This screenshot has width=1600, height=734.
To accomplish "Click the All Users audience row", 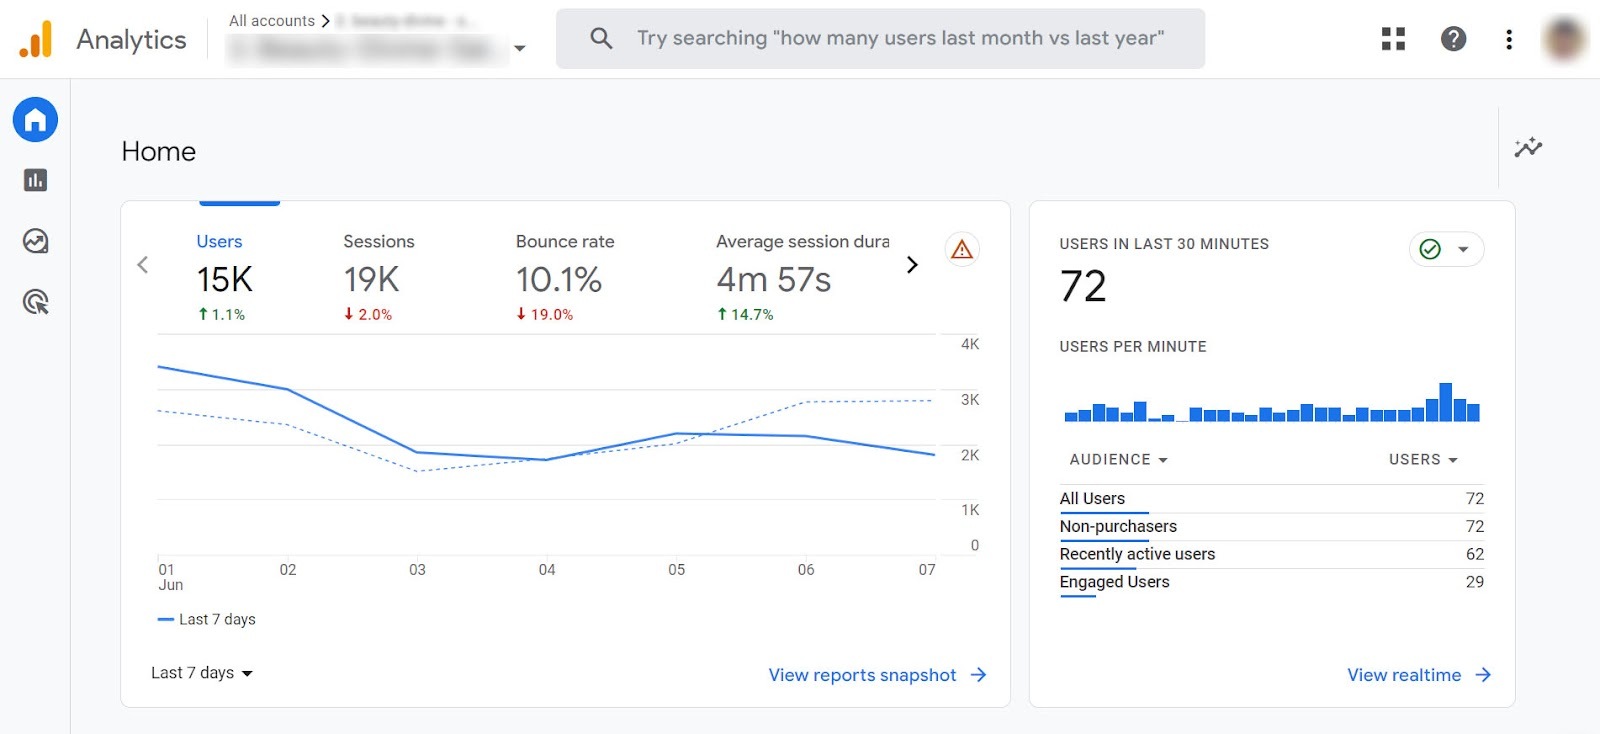I will coord(1271,498).
